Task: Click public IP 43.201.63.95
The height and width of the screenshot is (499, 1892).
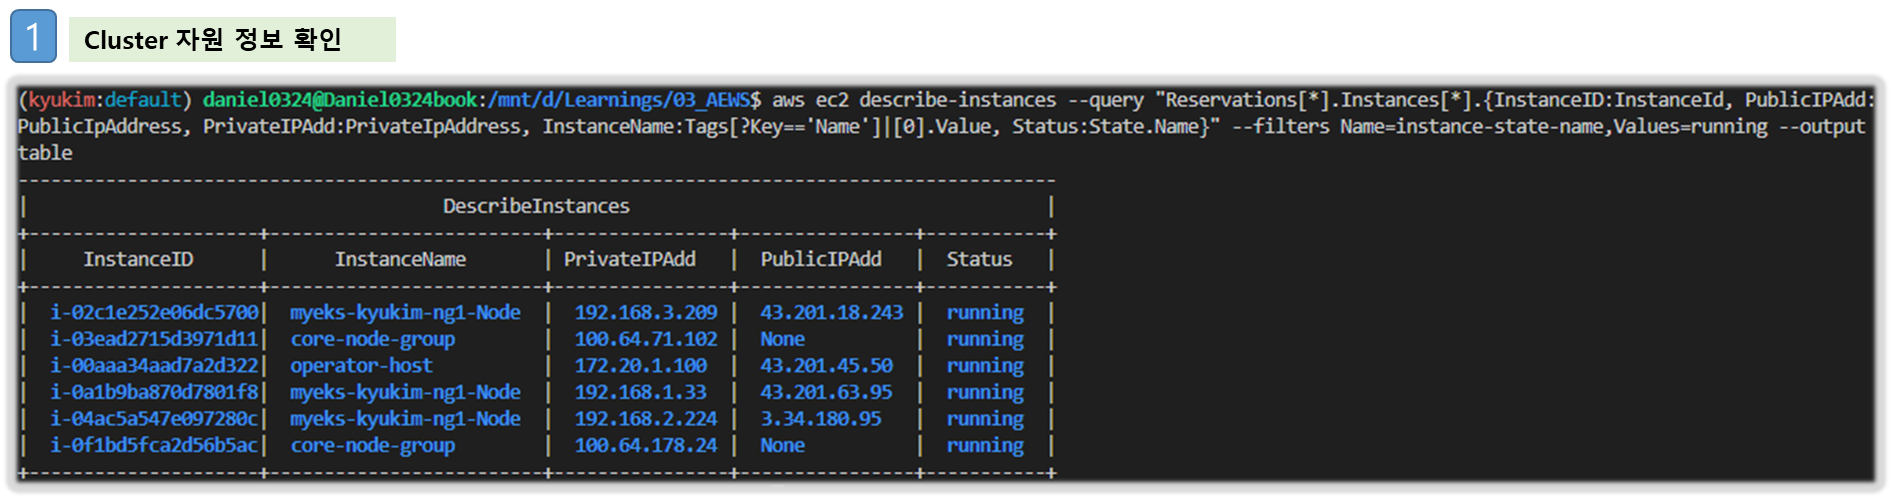Action: click(826, 392)
